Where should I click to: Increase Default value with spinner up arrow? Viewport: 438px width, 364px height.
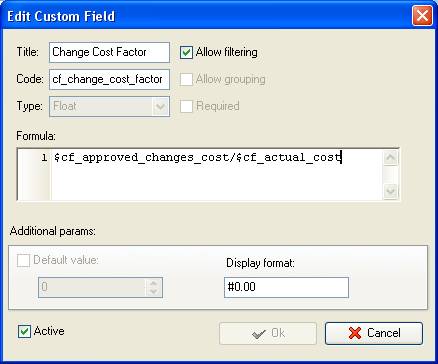[153, 284]
